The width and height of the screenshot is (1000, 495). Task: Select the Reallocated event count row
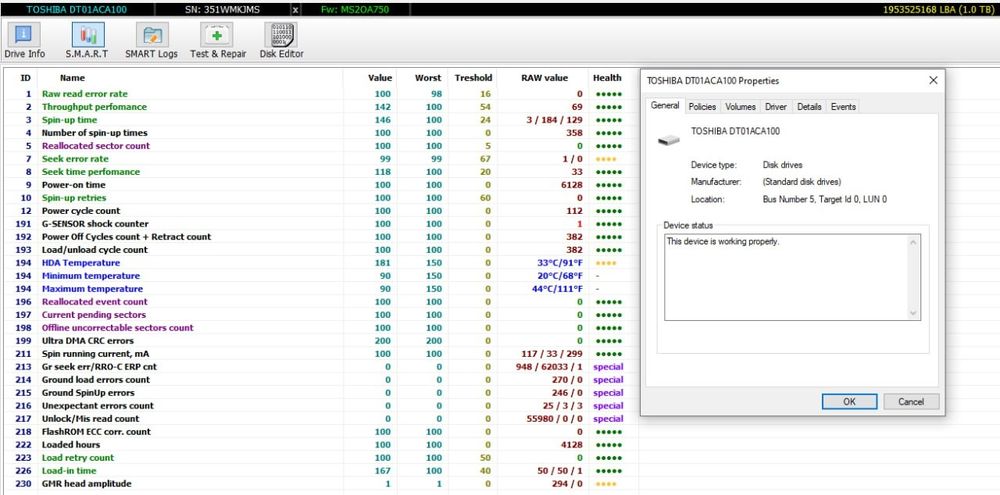(321, 302)
